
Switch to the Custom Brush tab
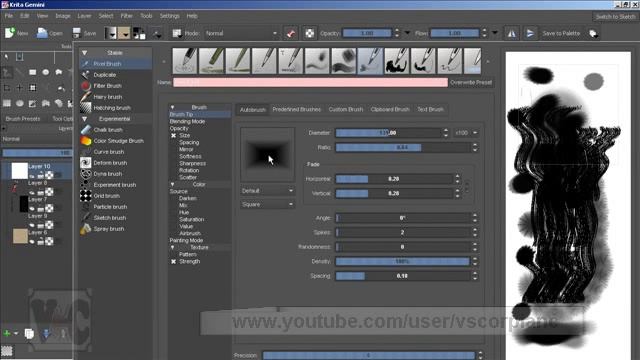(346, 109)
